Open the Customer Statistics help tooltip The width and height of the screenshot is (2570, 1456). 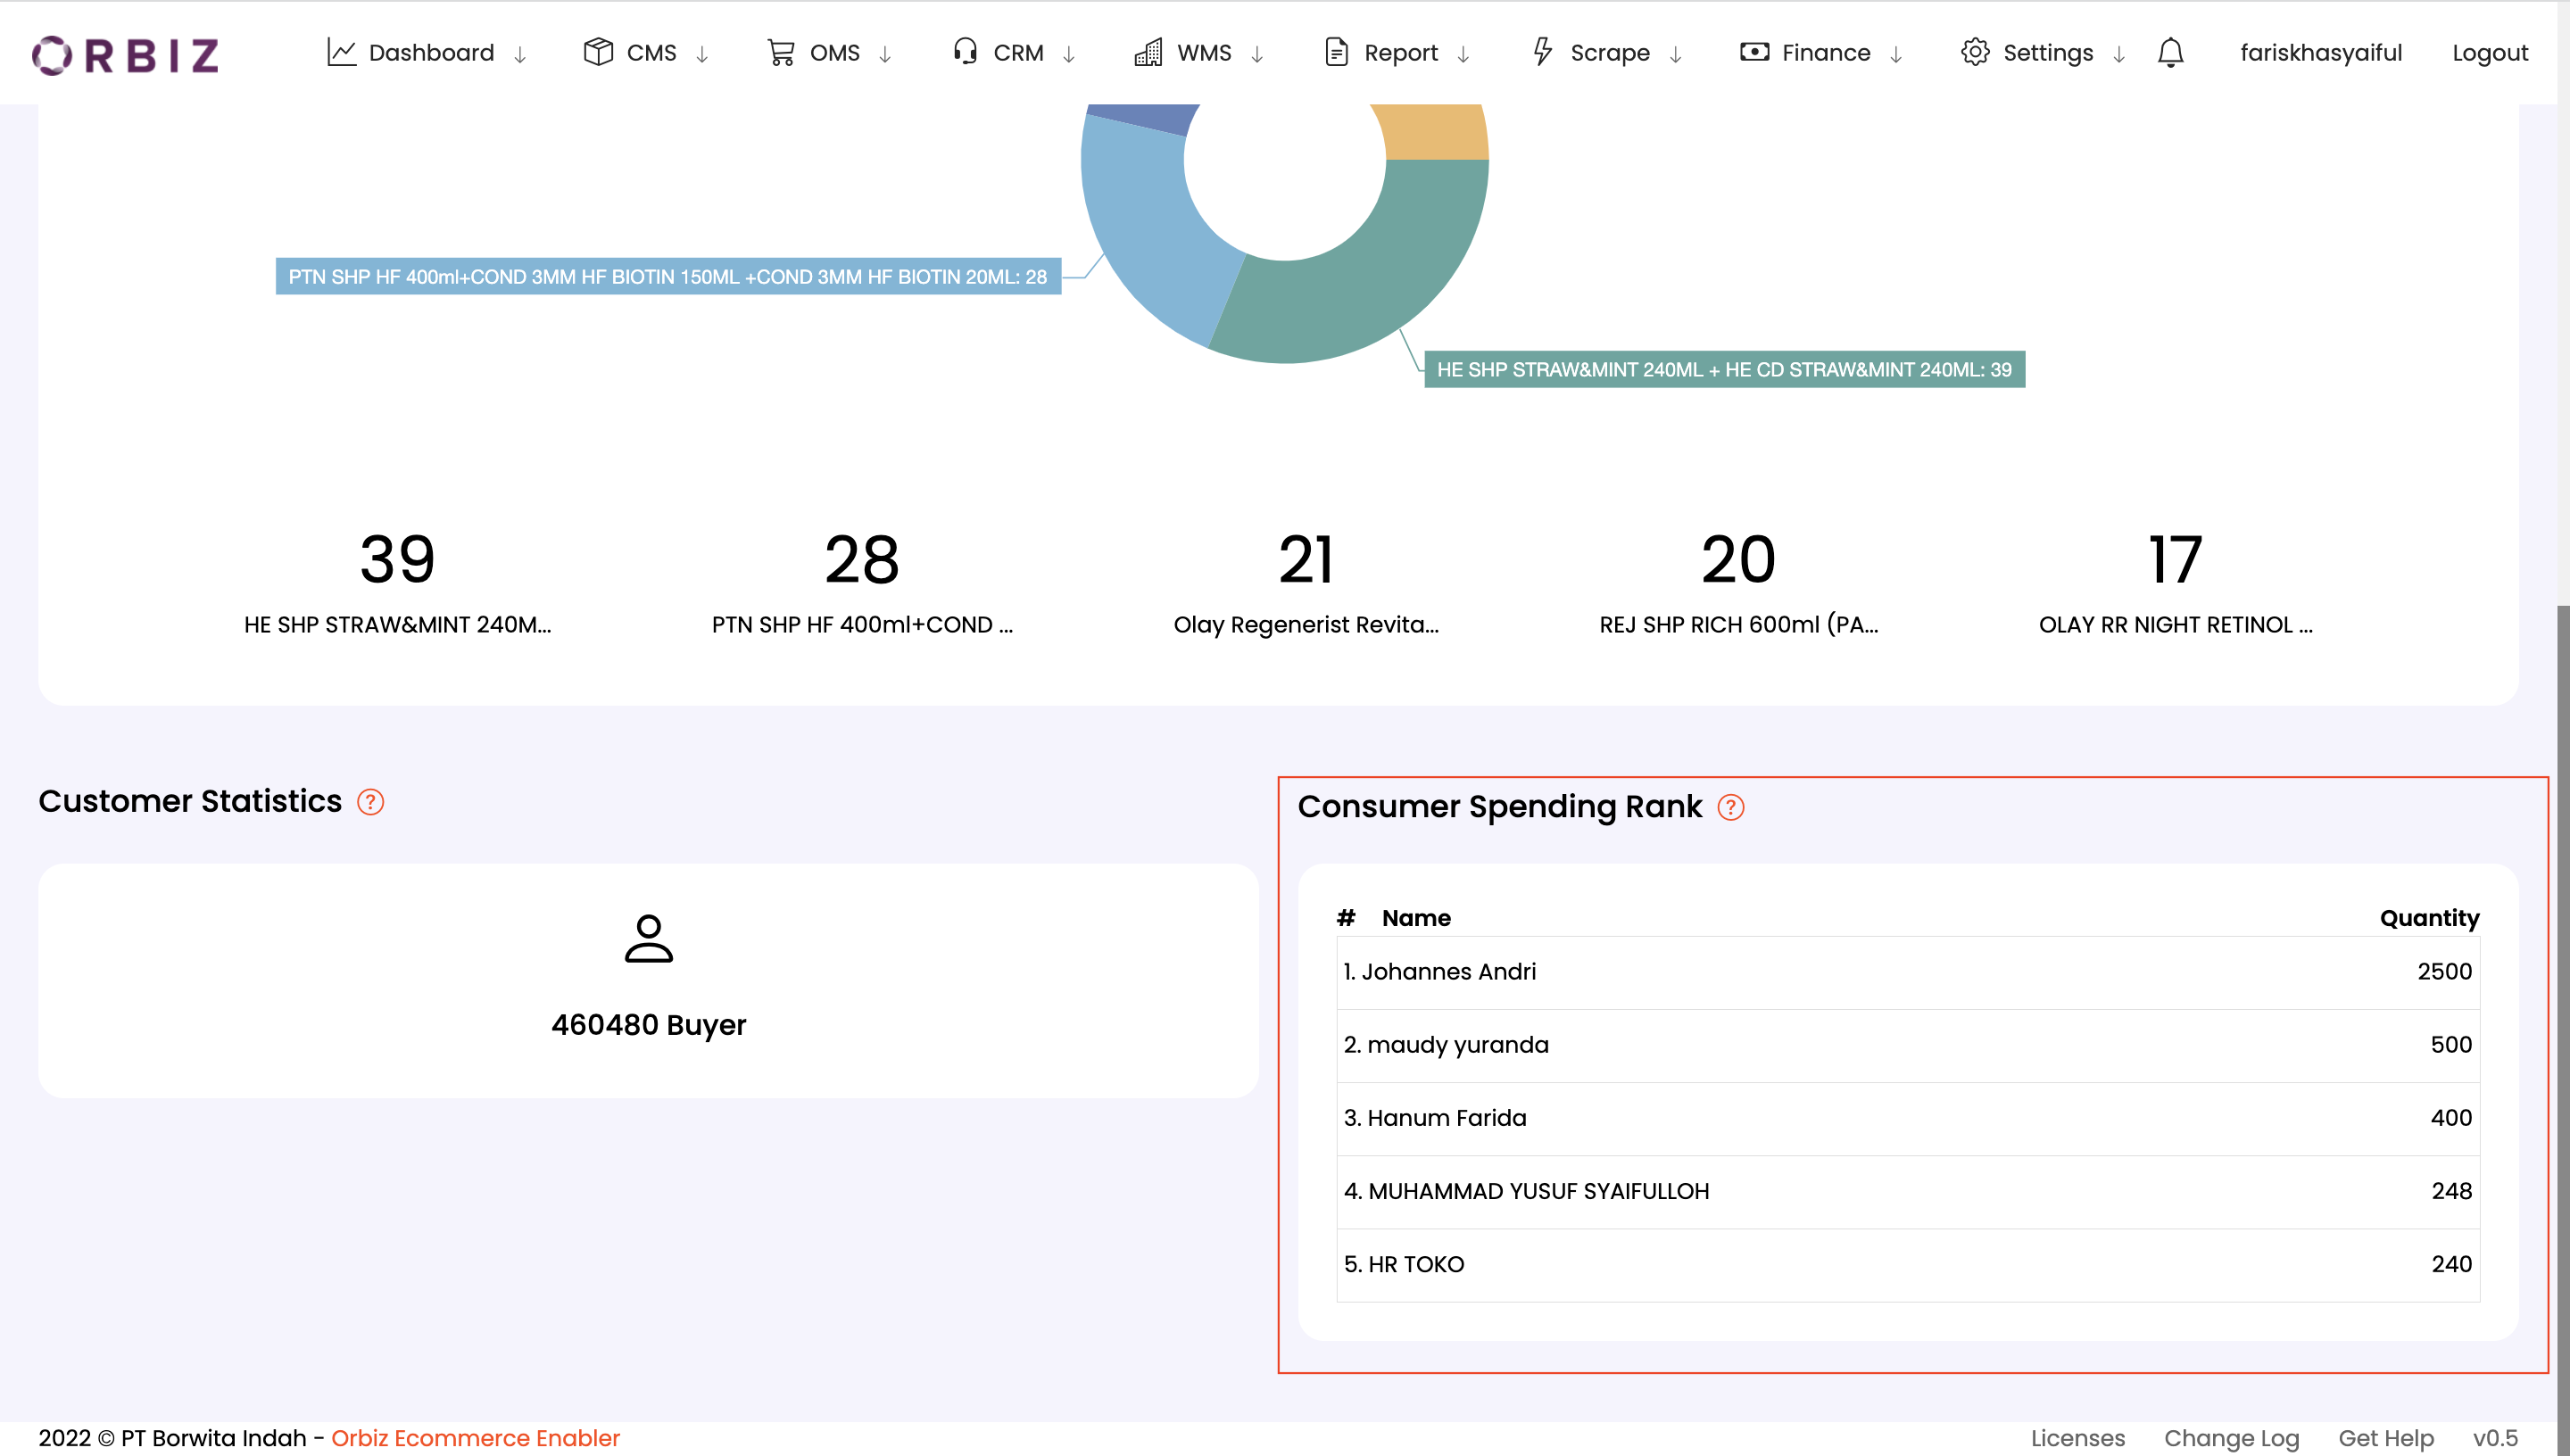coord(370,801)
